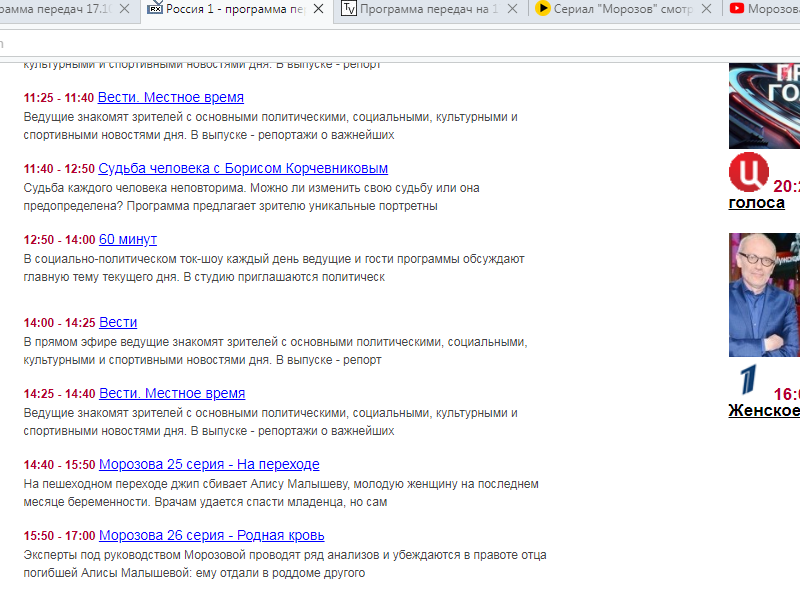Viewport: 800px width, 600px height.
Task: Click the Tv favicon of the programme tab
Action: (x=348, y=8)
